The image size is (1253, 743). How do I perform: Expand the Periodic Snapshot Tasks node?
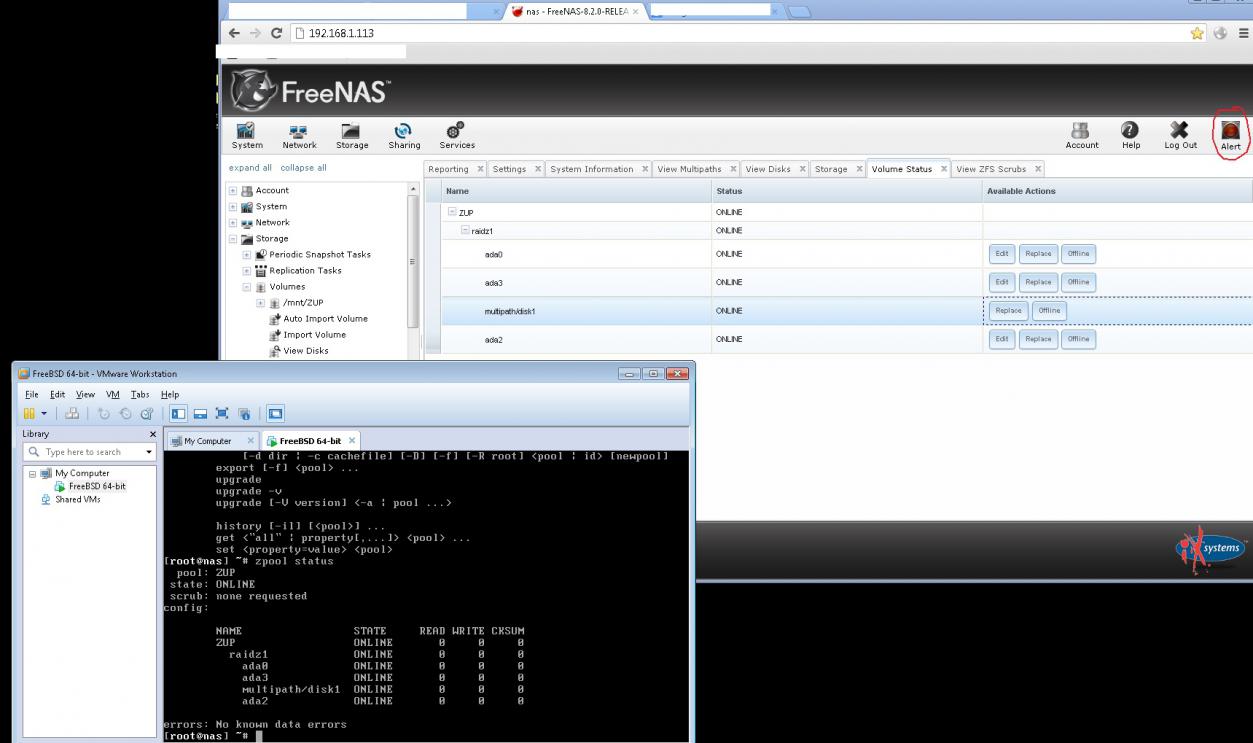pyautogui.click(x=245, y=254)
